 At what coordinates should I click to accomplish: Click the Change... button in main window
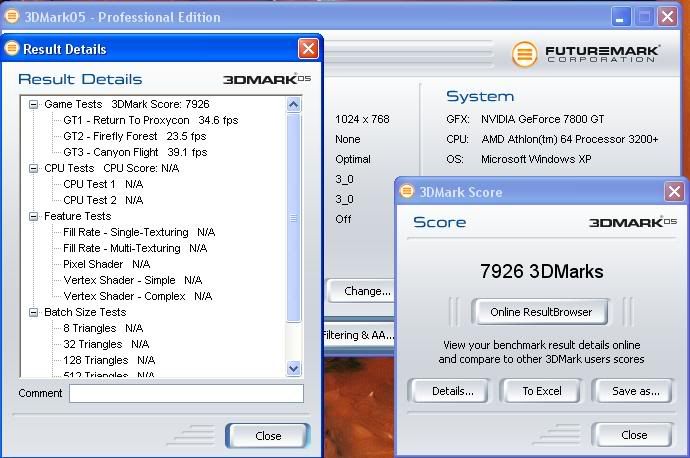pyautogui.click(x=362, y=291)
